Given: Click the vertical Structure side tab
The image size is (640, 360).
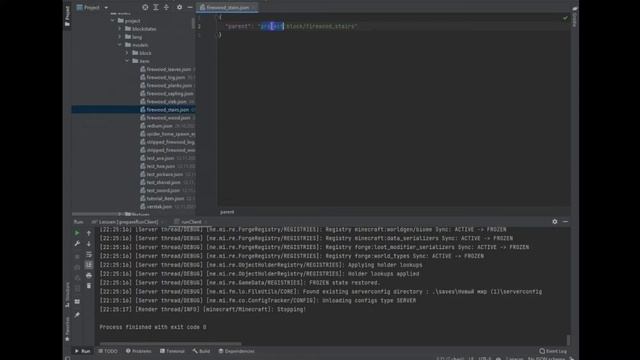Looking at the screenshot, I should [67, 295].
